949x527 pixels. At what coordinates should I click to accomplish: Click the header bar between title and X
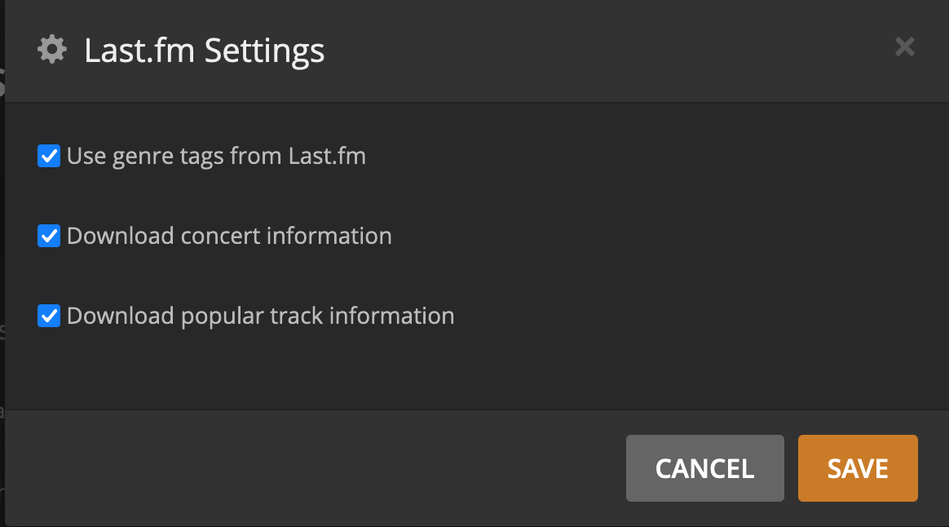tap(600, 50)
